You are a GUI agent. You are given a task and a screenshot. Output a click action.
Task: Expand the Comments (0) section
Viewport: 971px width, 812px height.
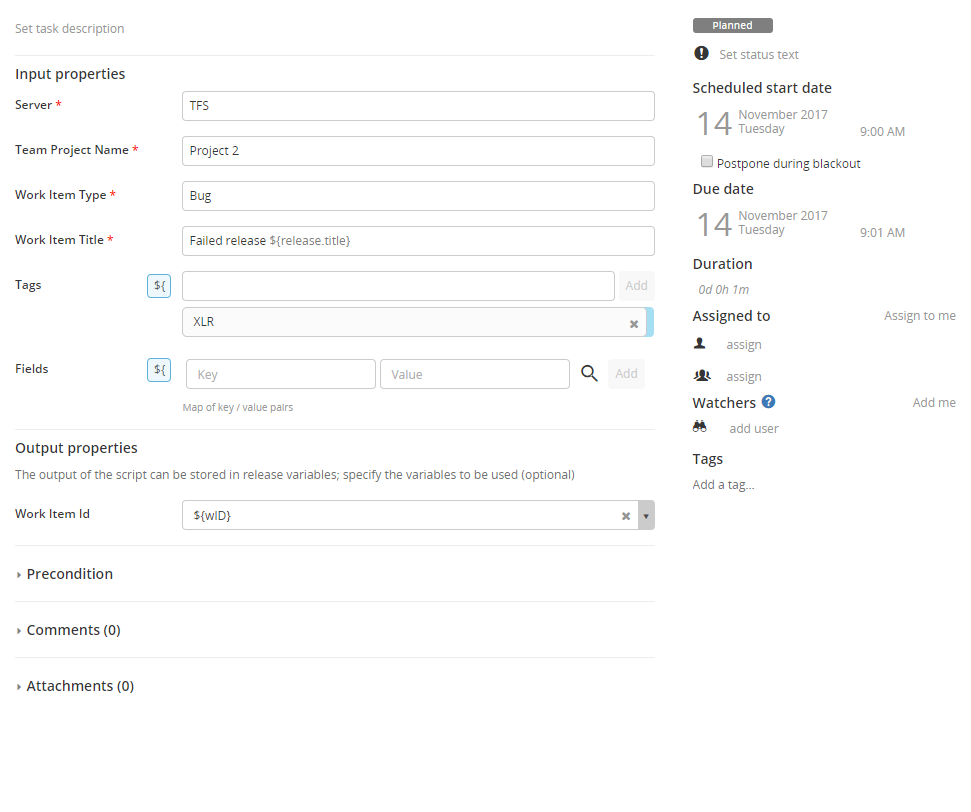(x=72, y=630)
